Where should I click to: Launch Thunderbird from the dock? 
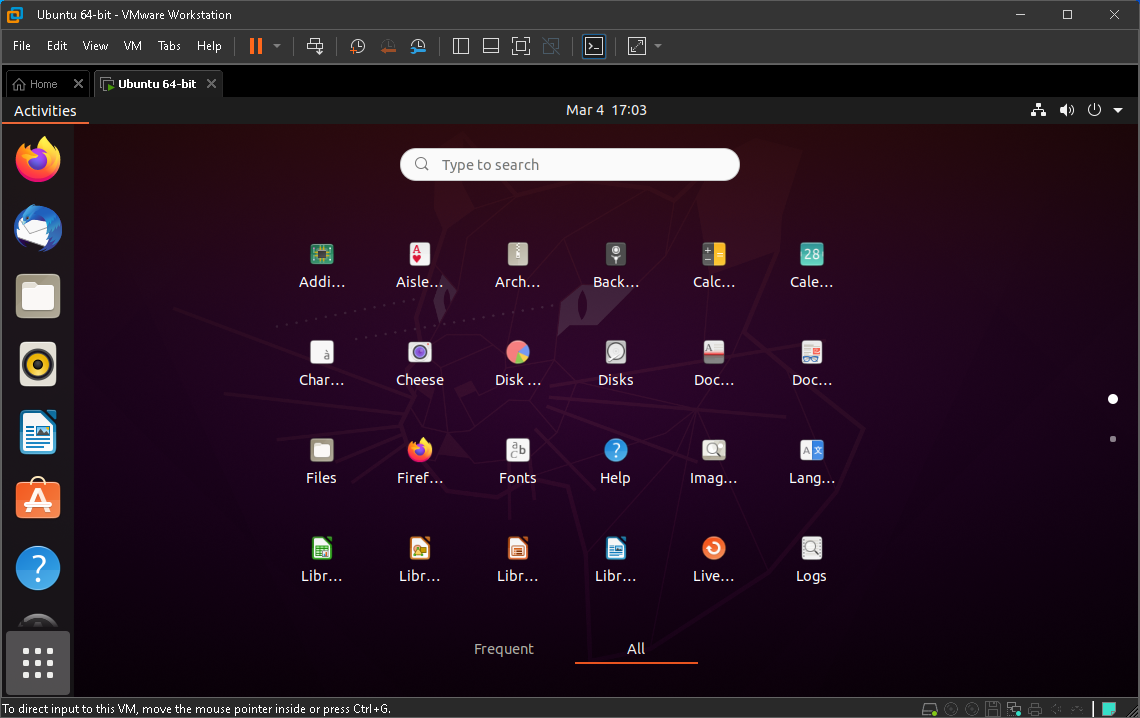(x=37, y=228)
